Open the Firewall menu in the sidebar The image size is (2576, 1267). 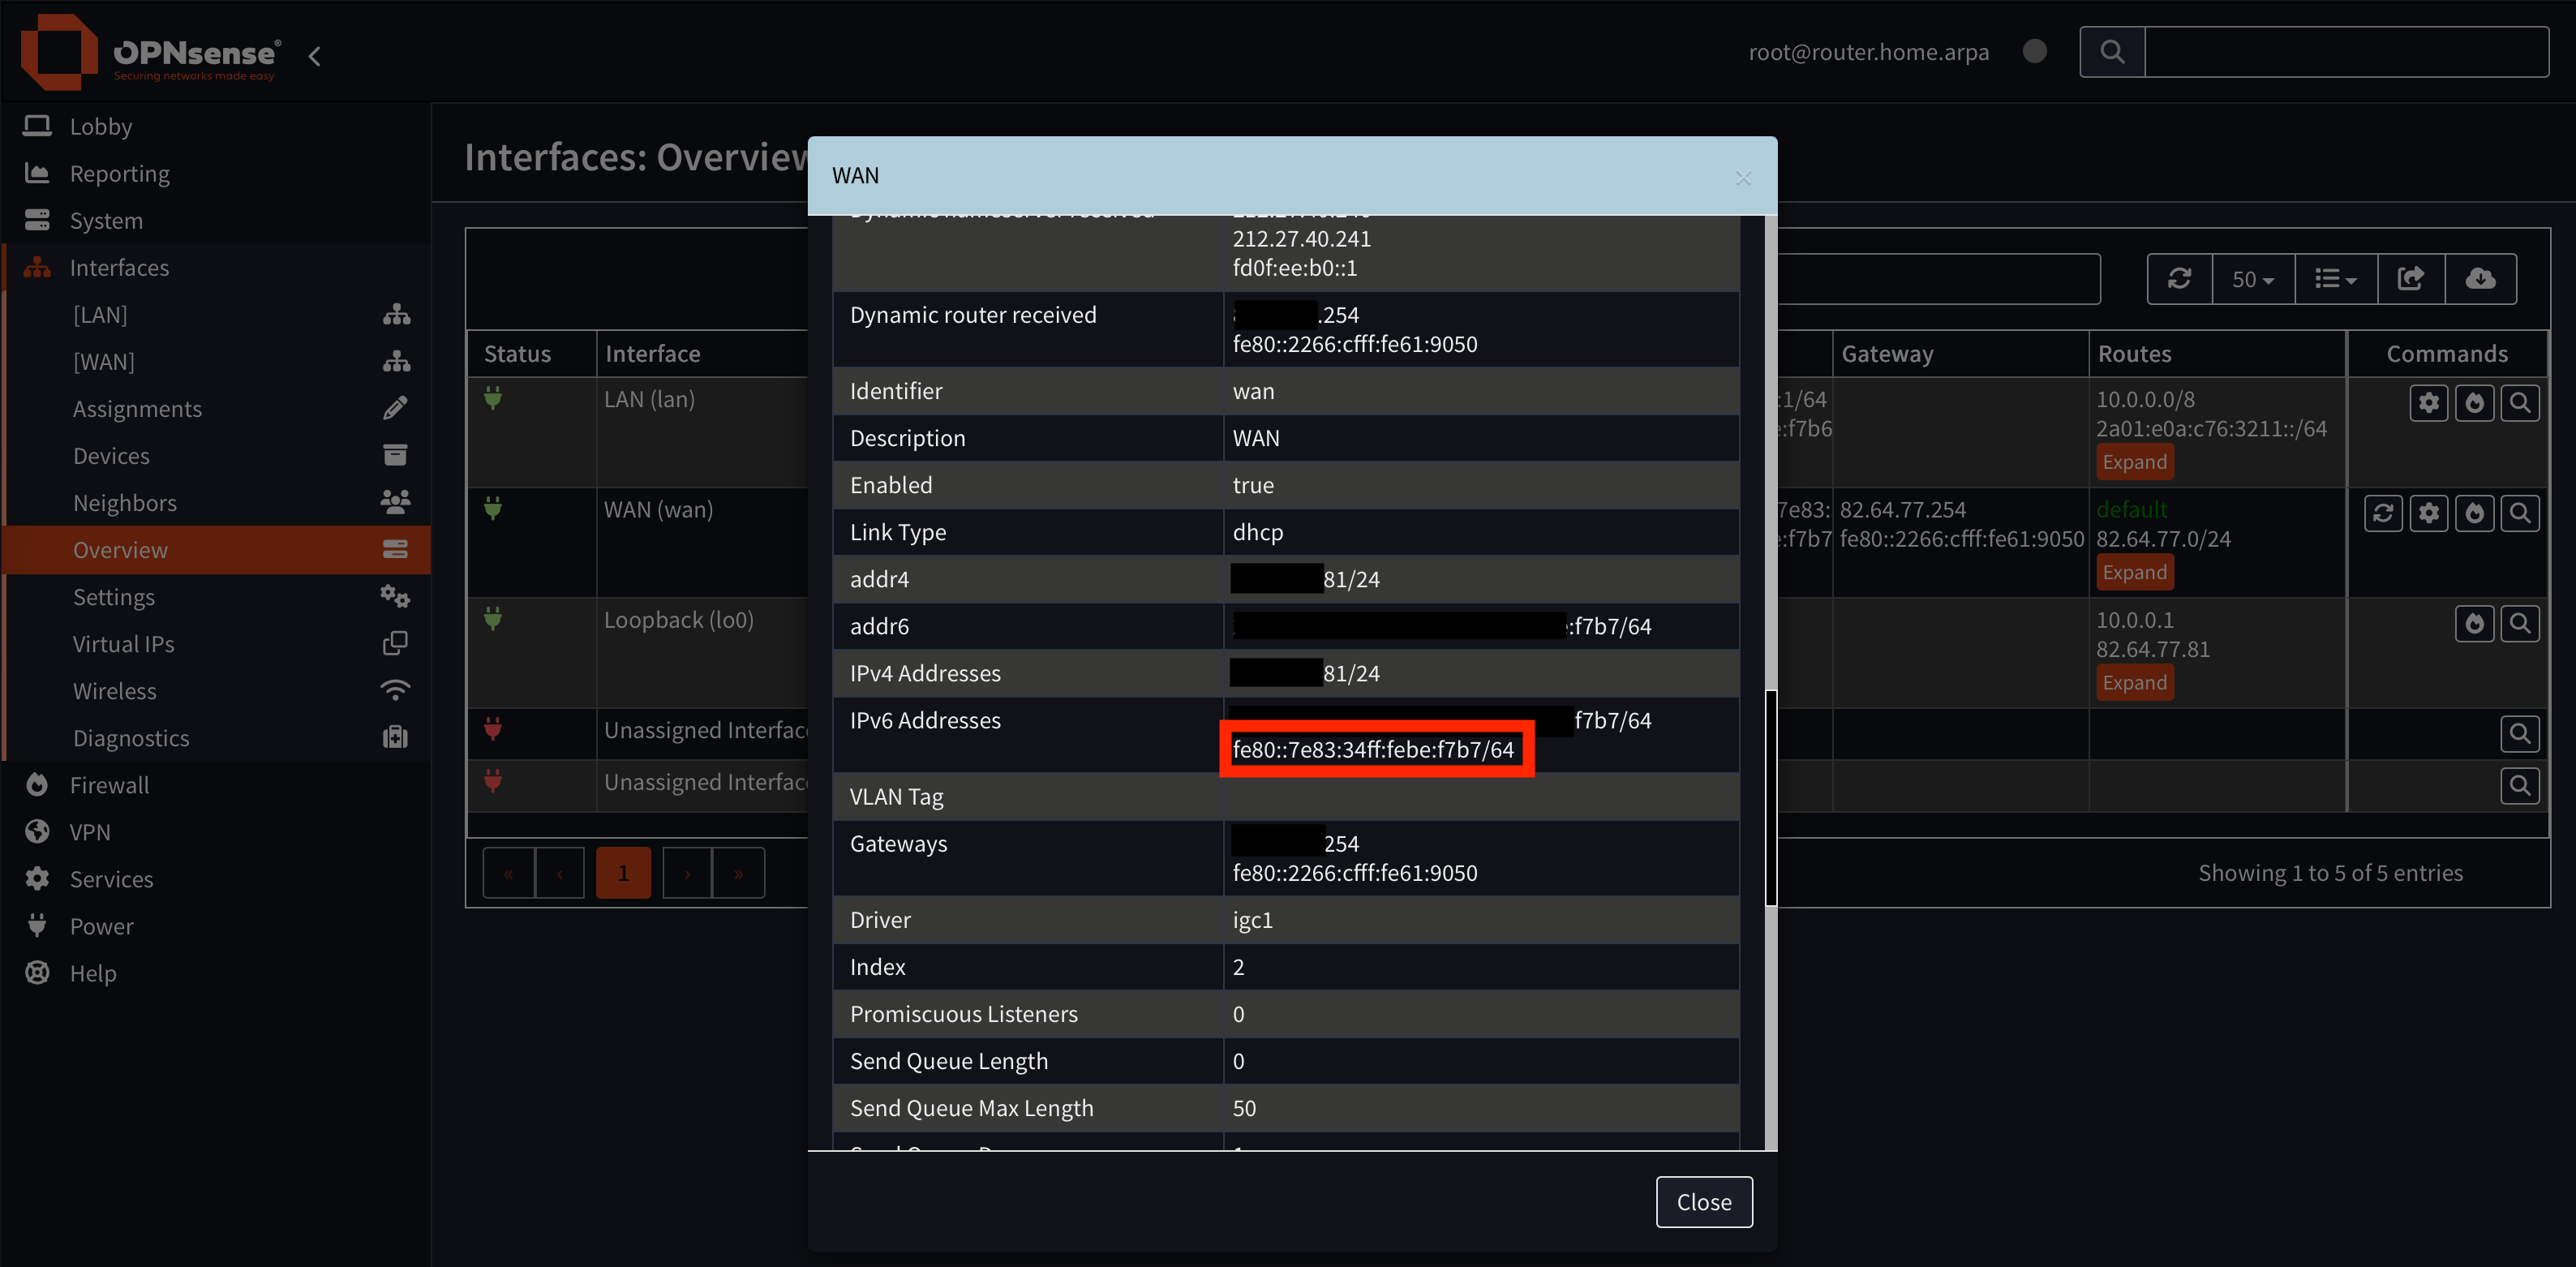coord(109,785)
